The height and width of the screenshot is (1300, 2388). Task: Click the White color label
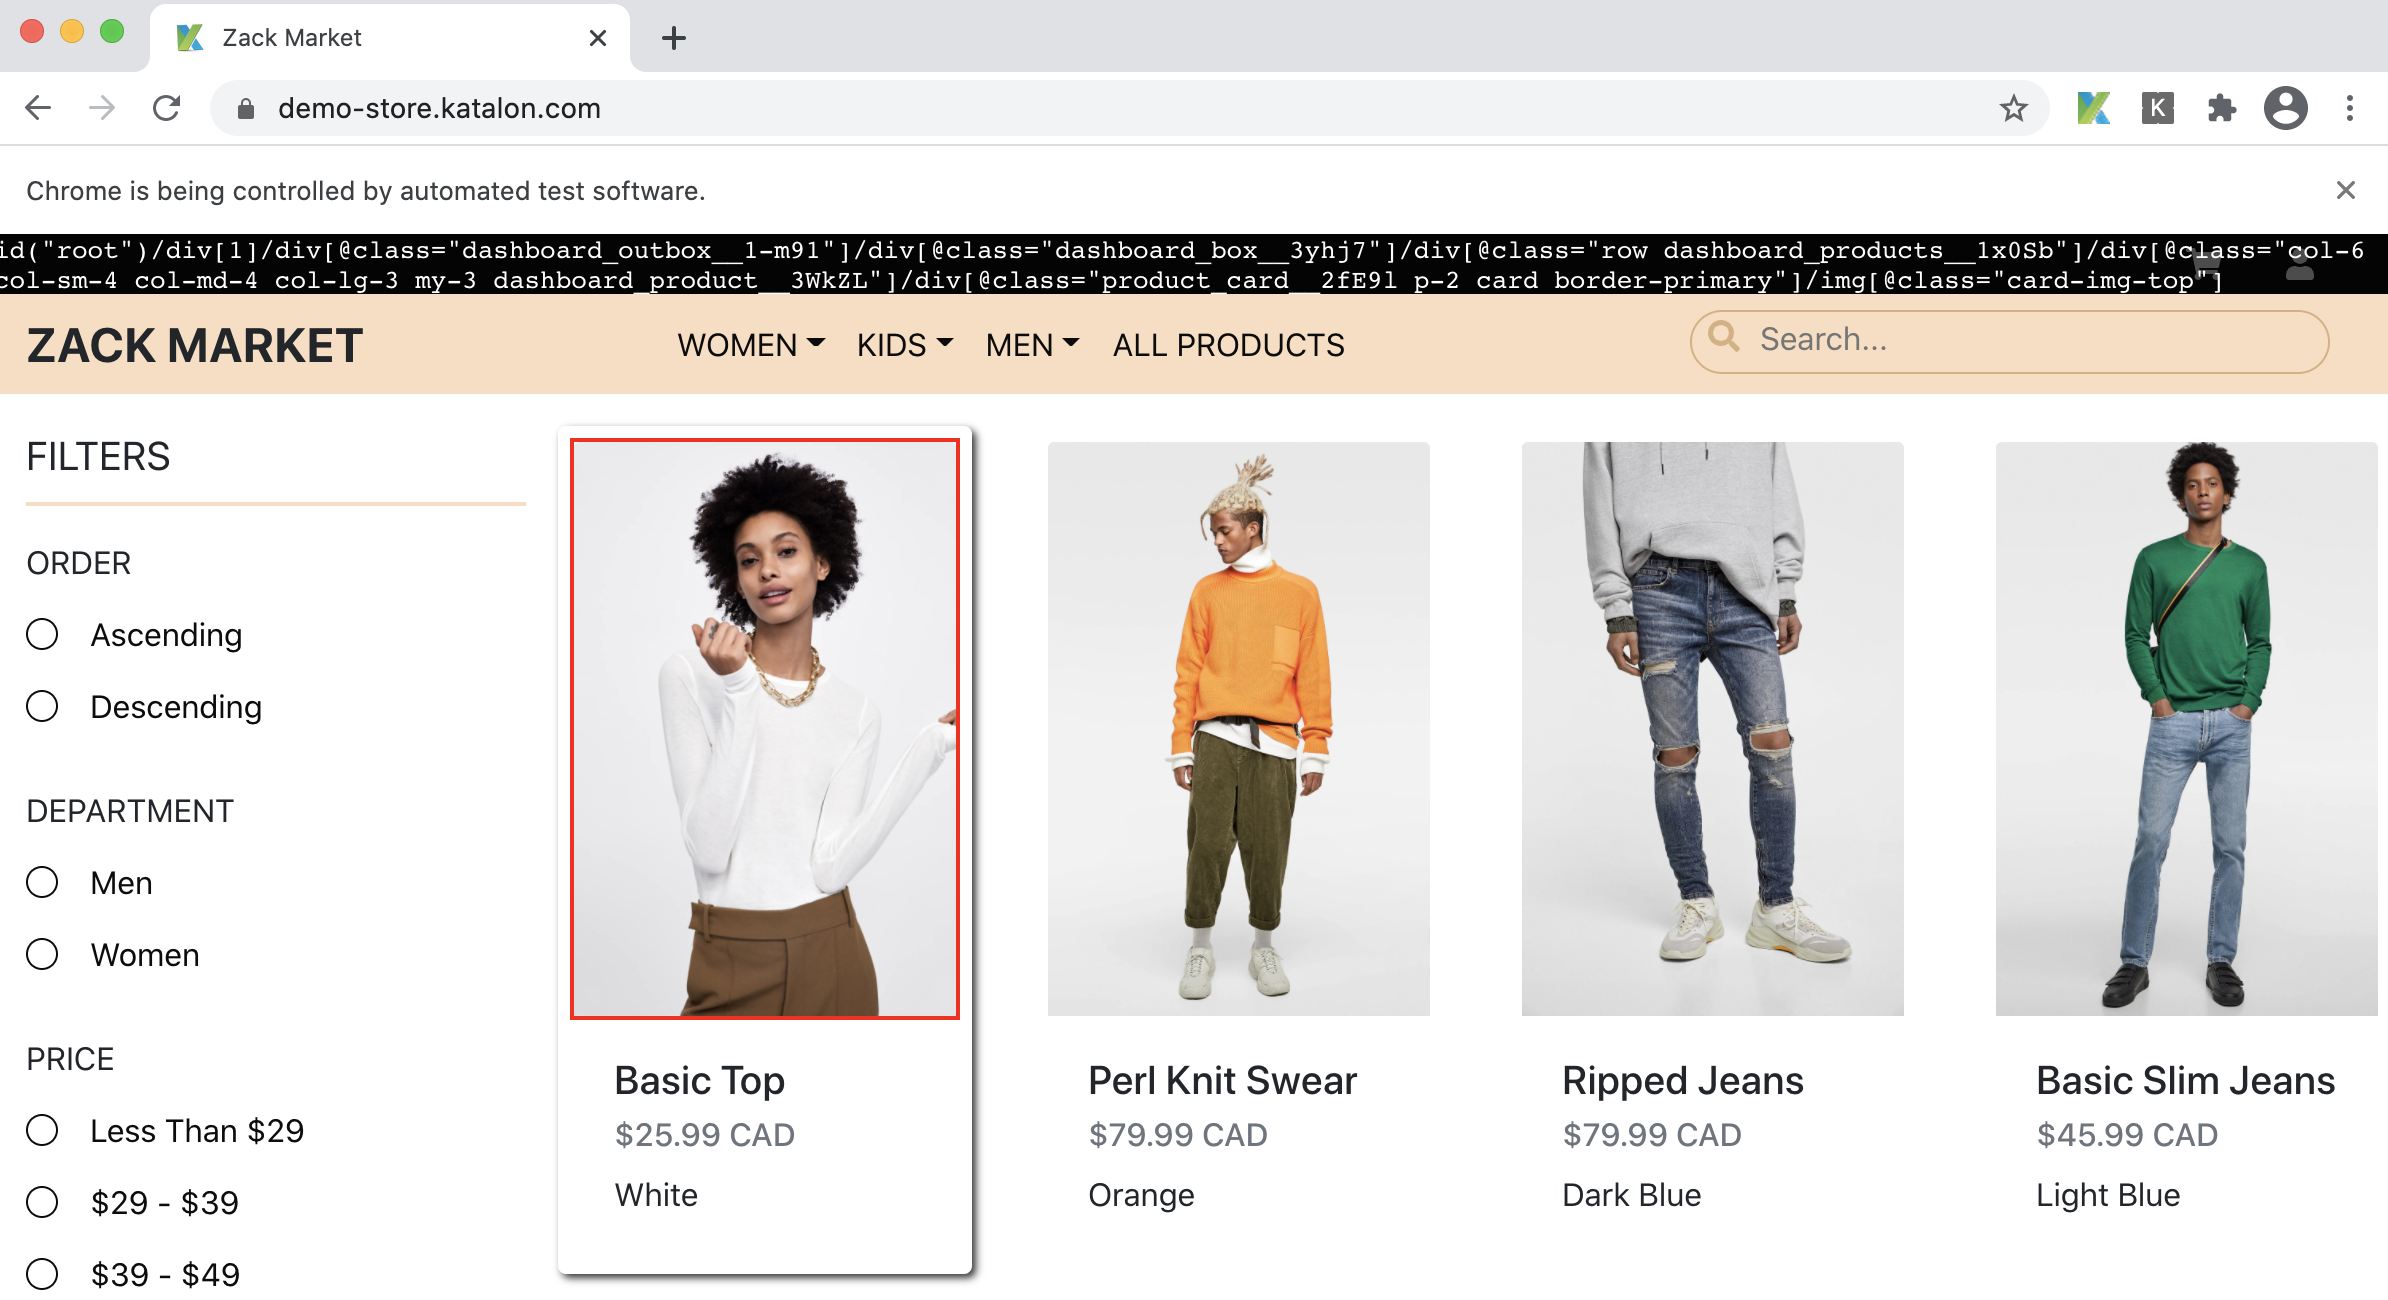click(656, 1195)
